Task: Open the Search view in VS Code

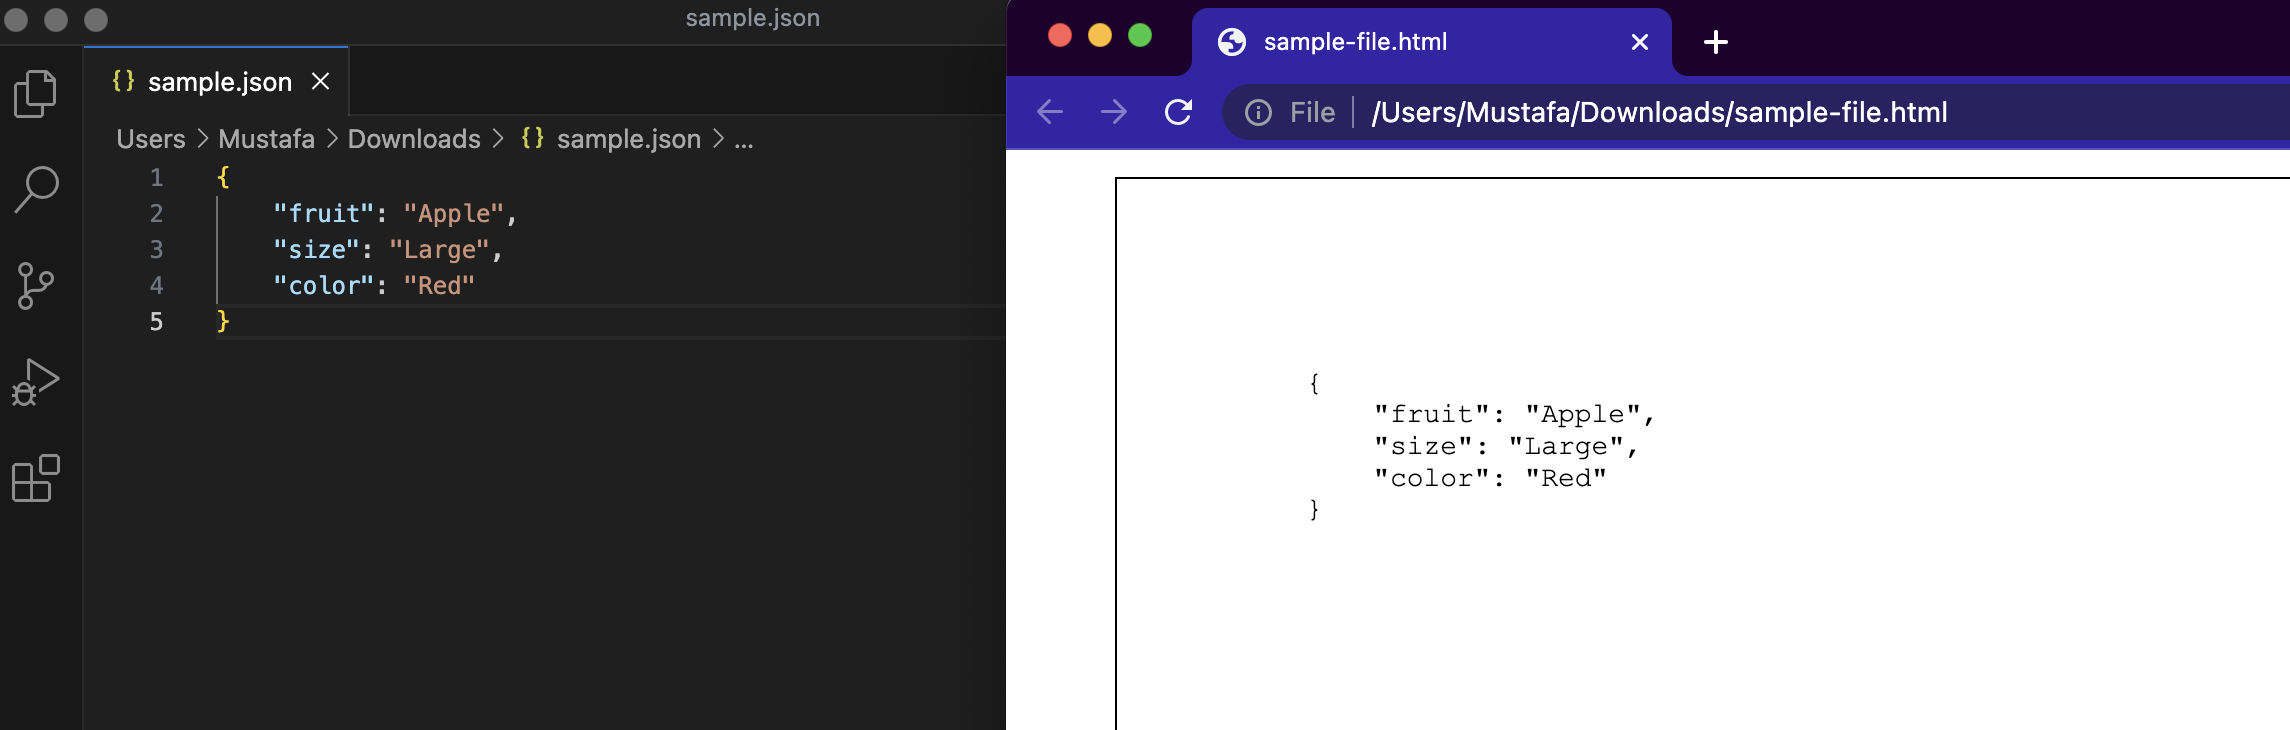Action: click(37, 189)
